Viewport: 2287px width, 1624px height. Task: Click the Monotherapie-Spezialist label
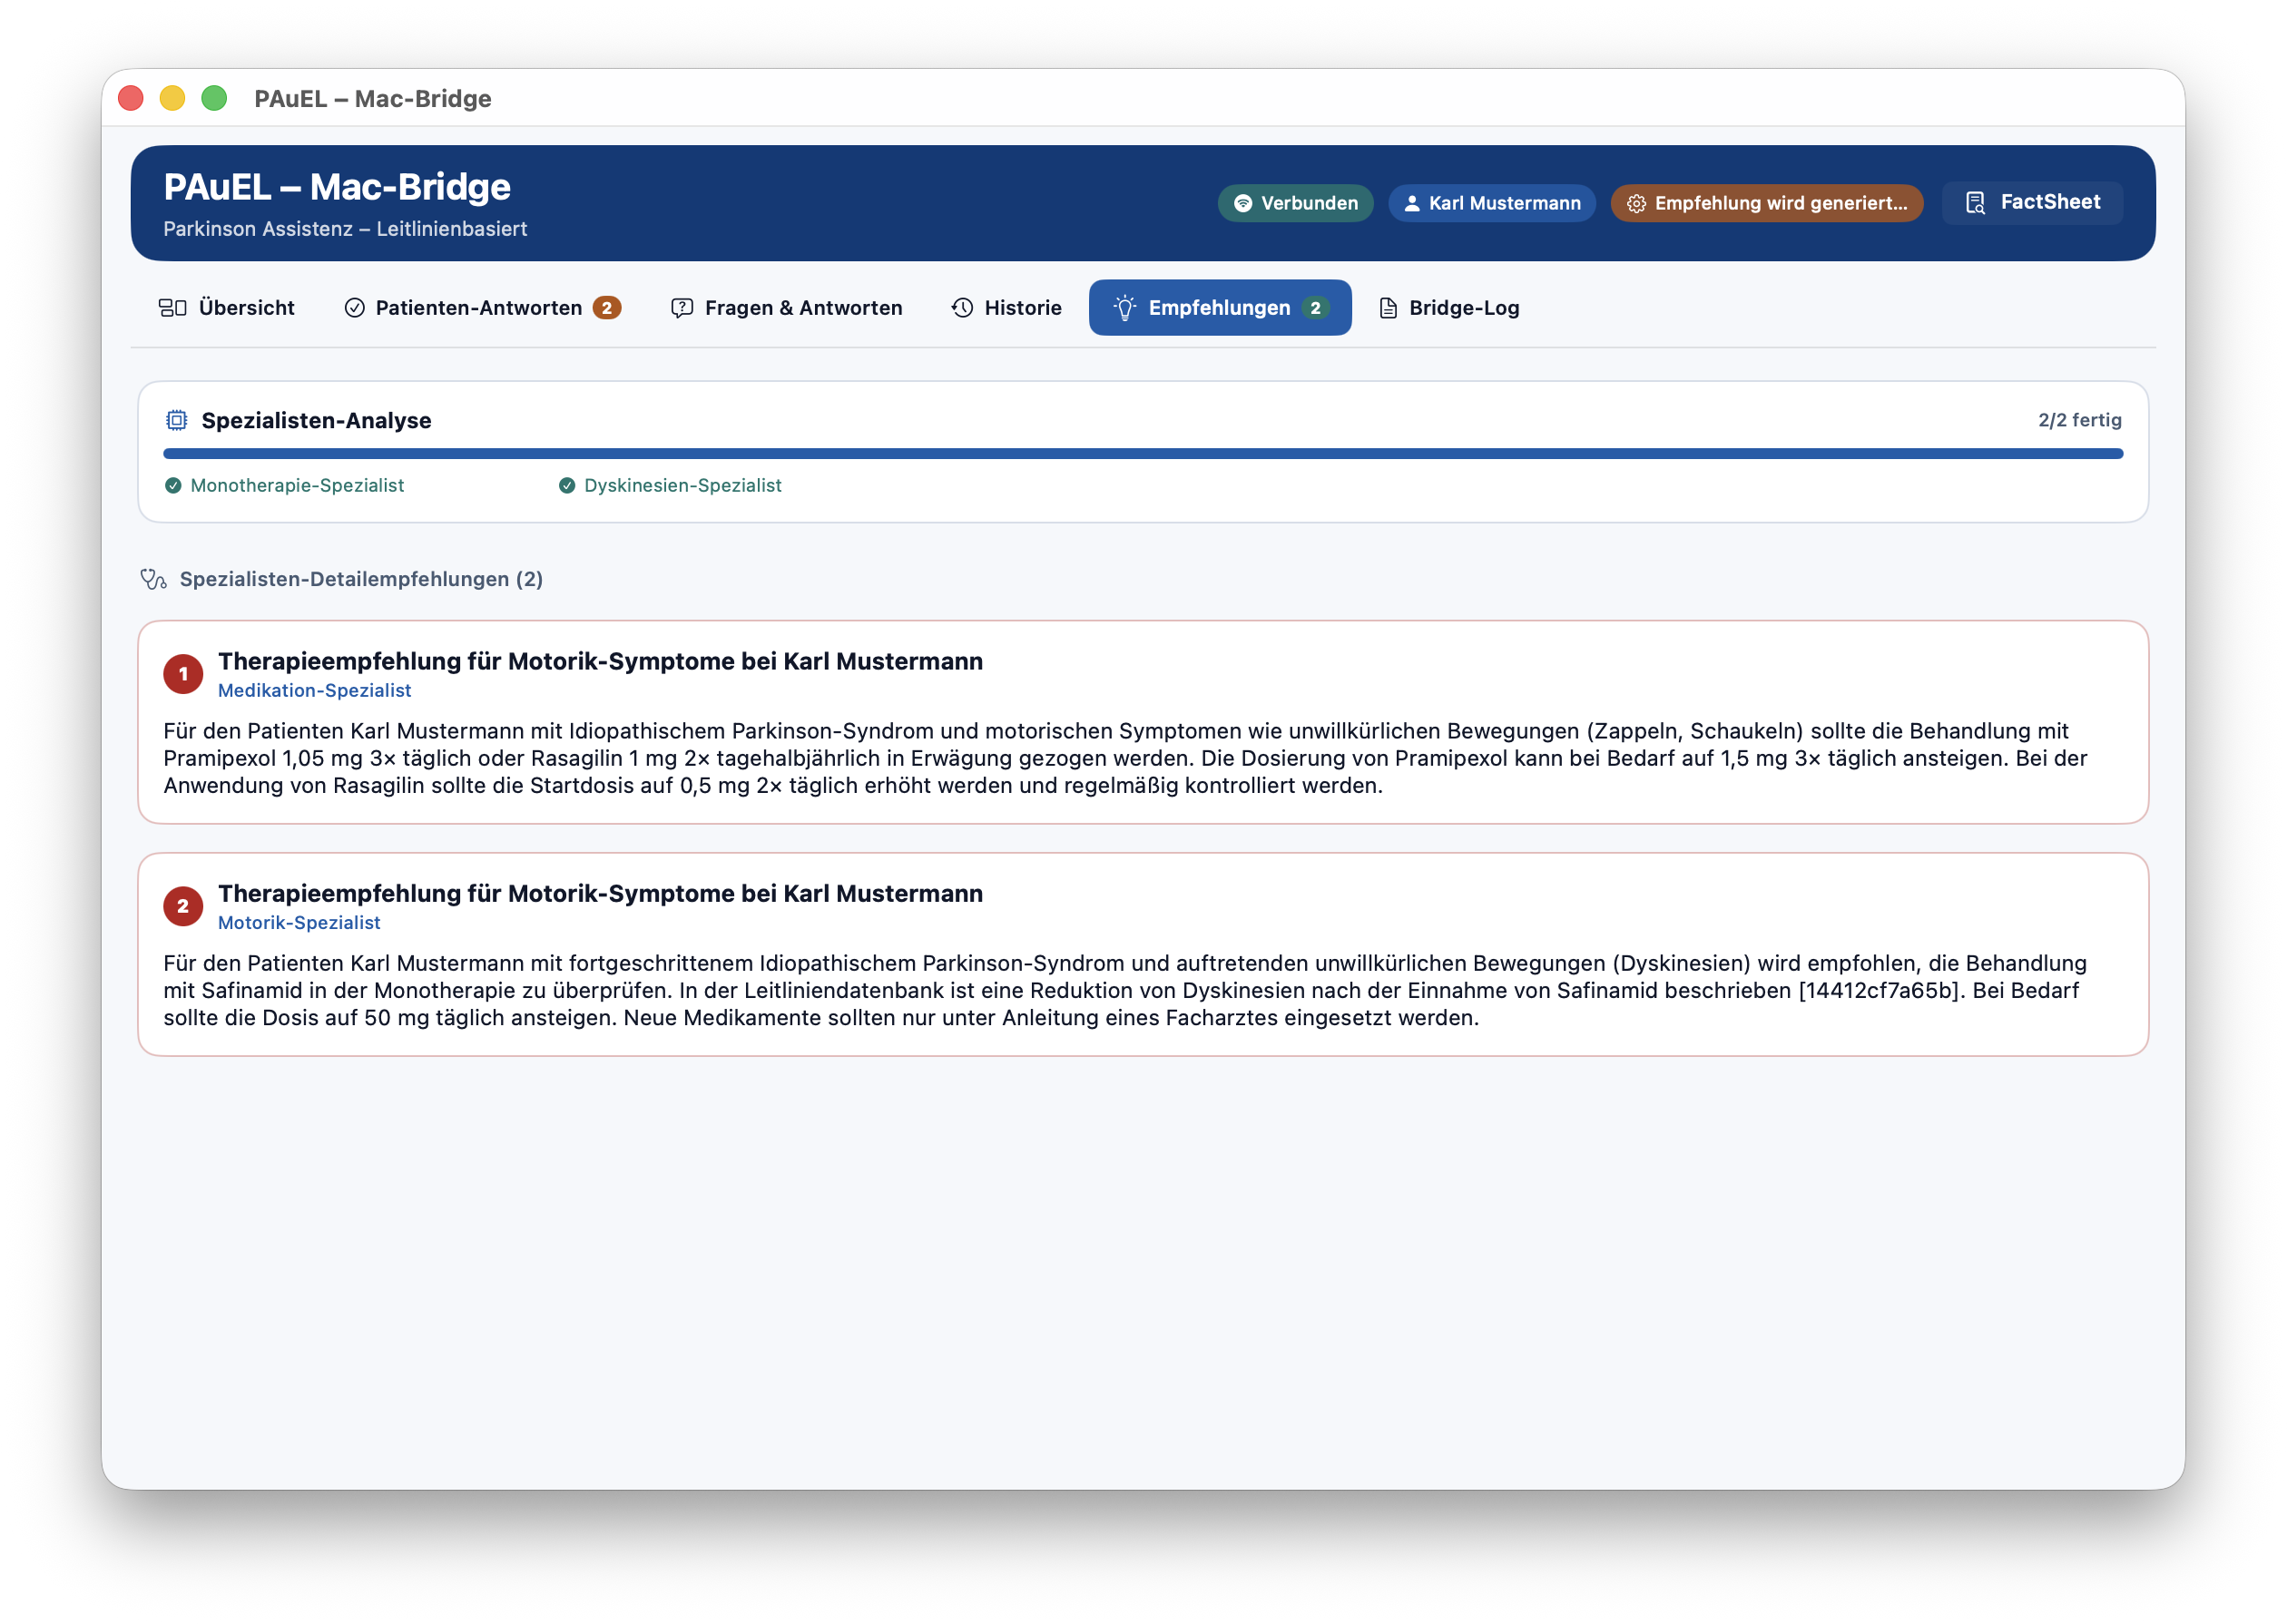click(x=297, y=485)
